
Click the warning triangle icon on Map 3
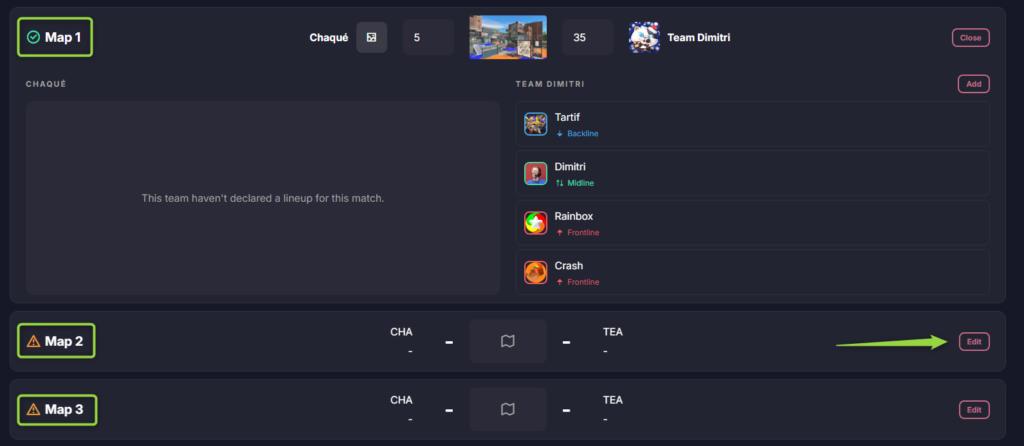coord(33,409)
